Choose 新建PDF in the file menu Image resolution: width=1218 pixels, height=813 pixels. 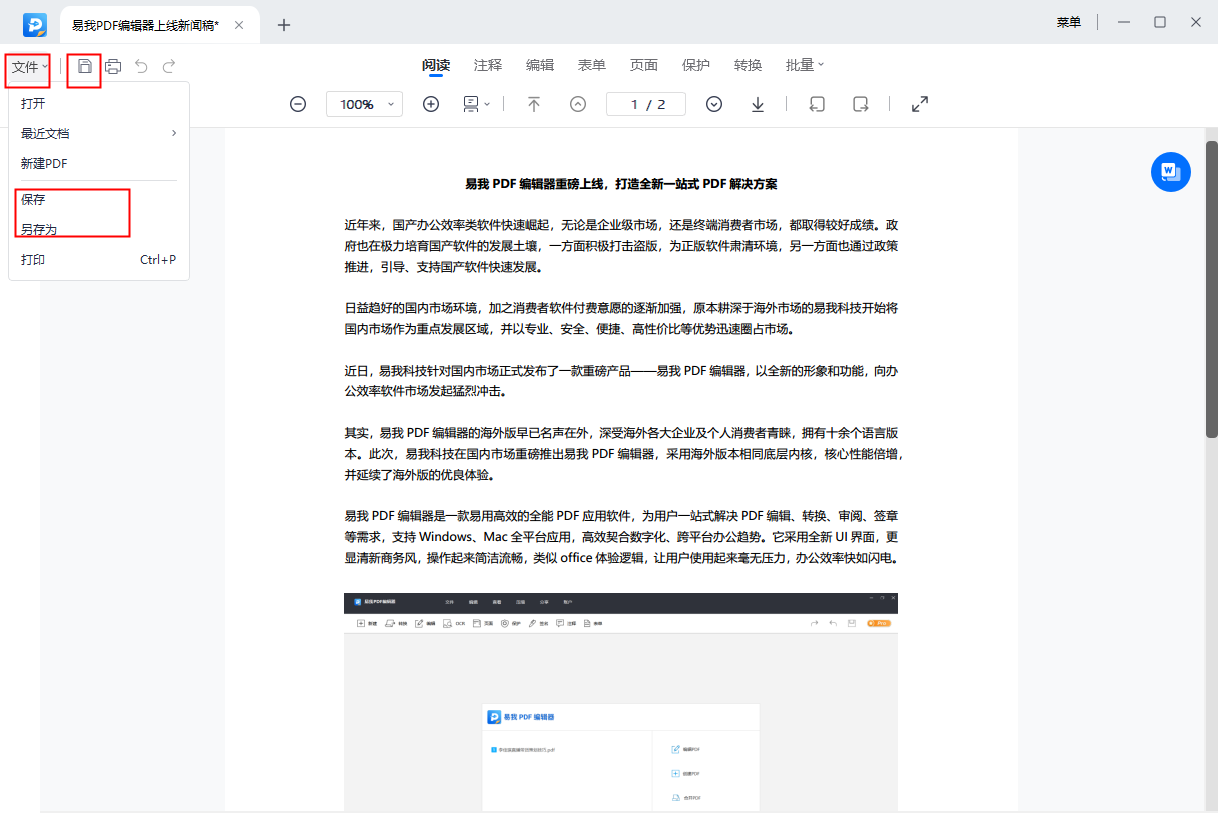(x=44, y=163)
